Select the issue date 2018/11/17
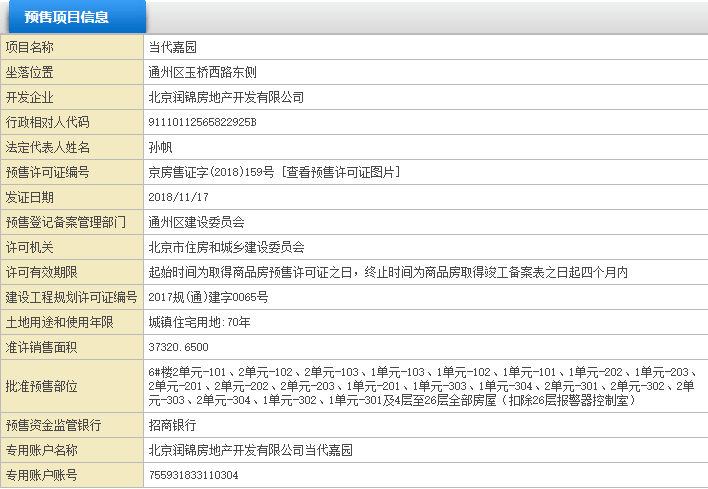Screen dimensions: 708x489 click(x=178, y=197)
